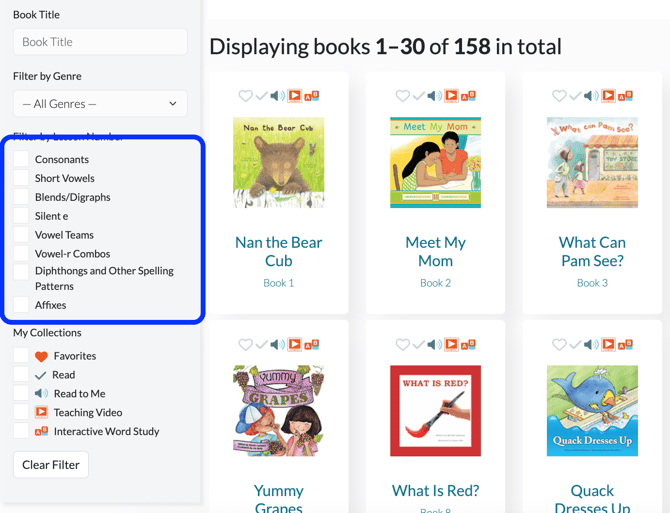Open word study icon for Meet My Mom
Viewport: 670px width, 513px height.
tap(468, 96)
